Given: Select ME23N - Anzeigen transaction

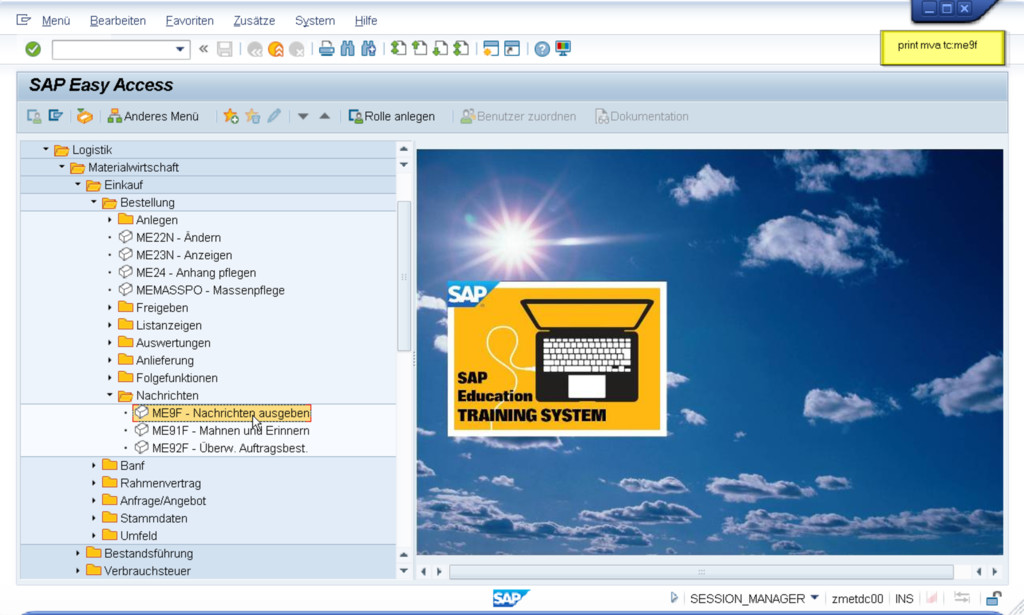Looking at the screenshot, I should pos(184,255).
